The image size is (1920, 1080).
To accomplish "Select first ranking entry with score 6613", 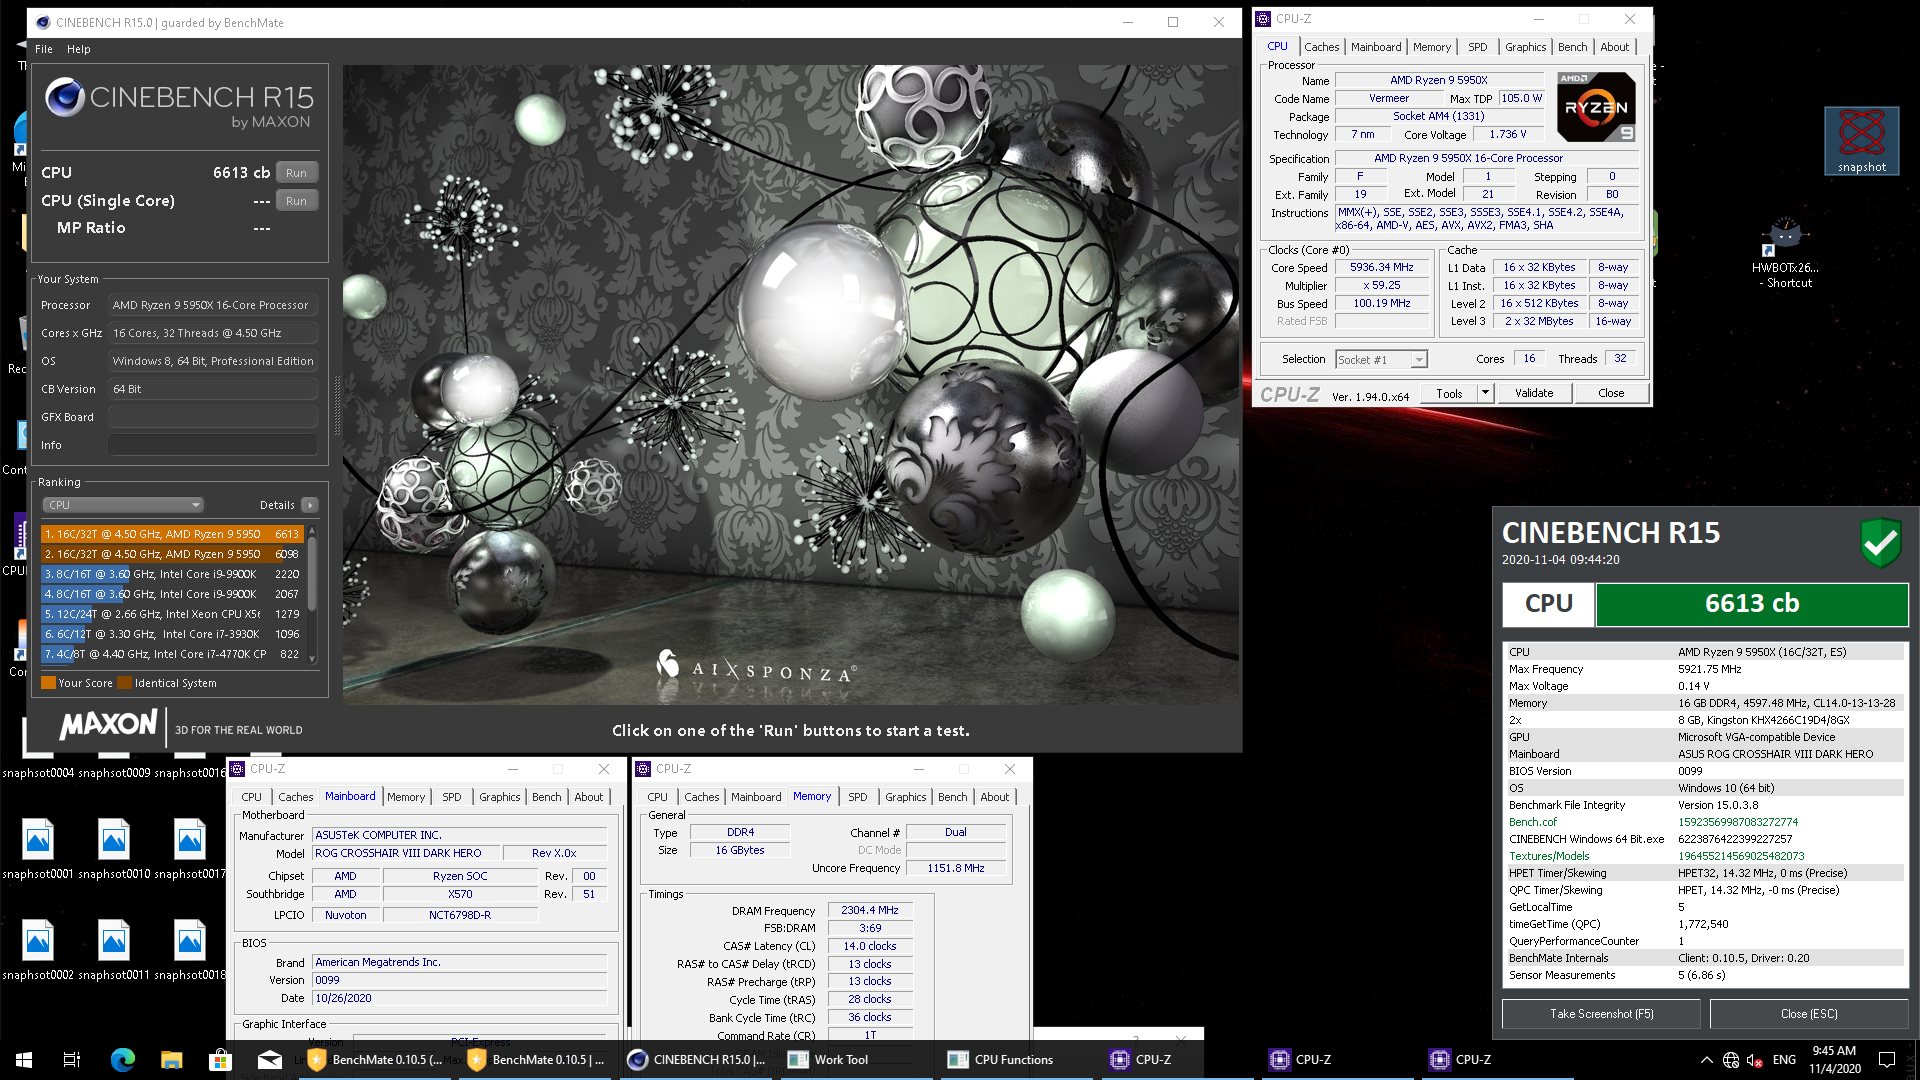I will pos(171,534).
